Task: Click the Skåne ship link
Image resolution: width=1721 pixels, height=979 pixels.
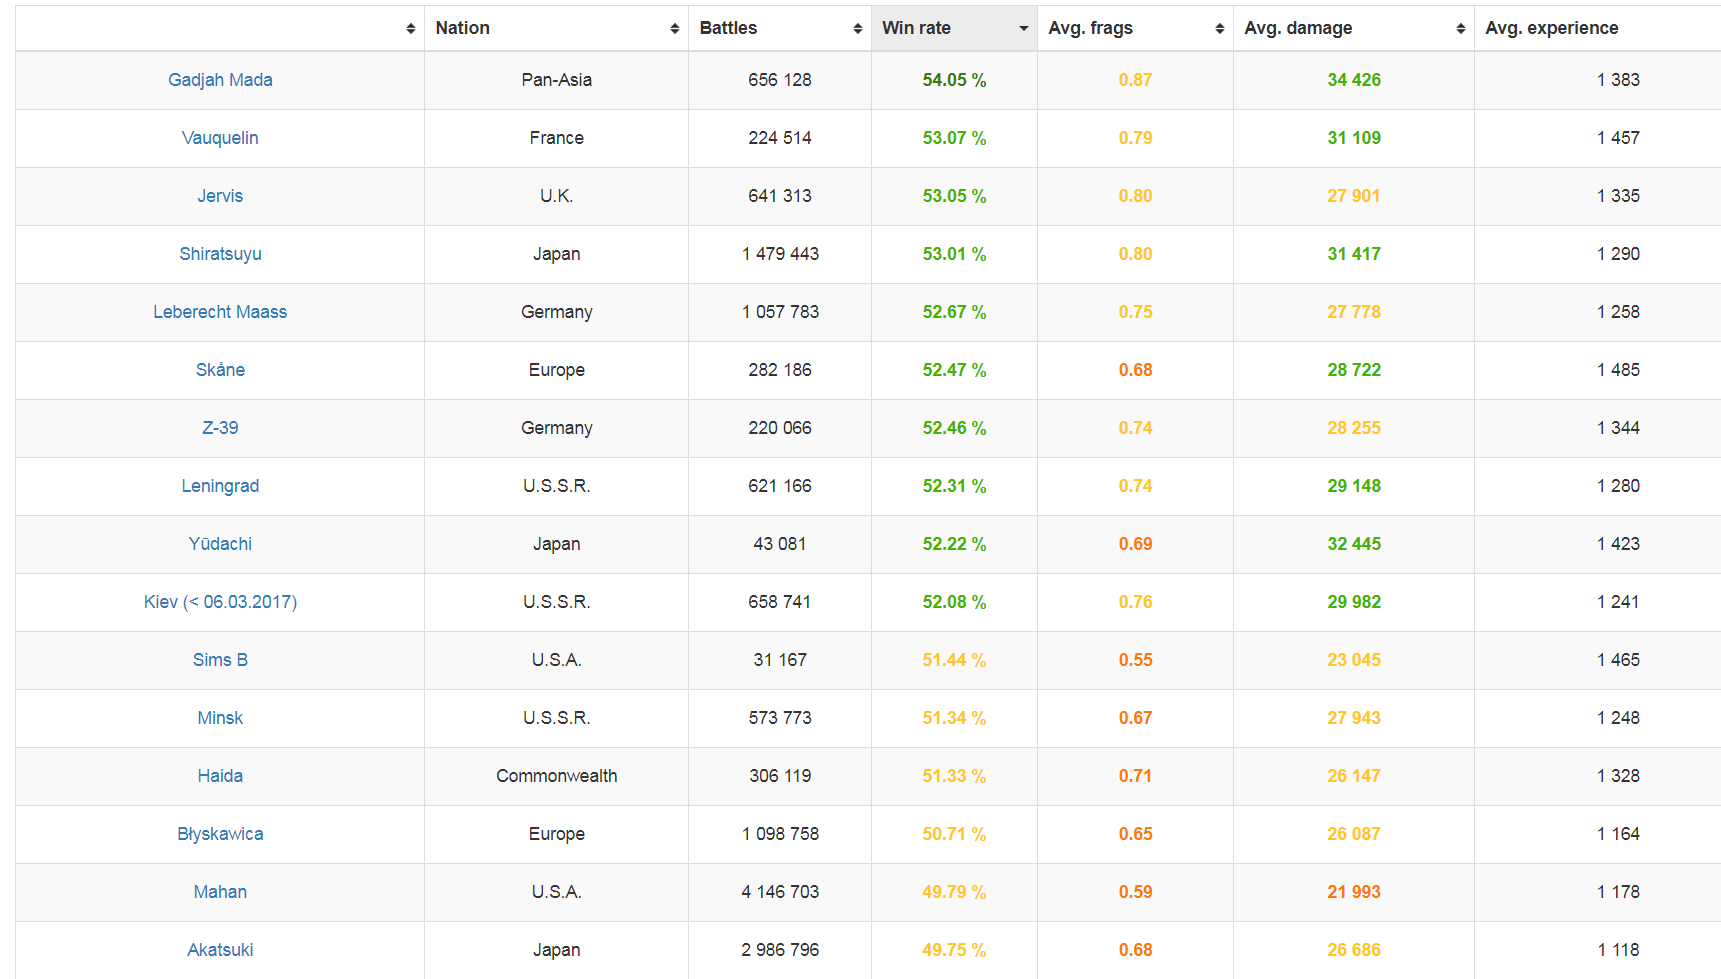Action: (220, 370)
